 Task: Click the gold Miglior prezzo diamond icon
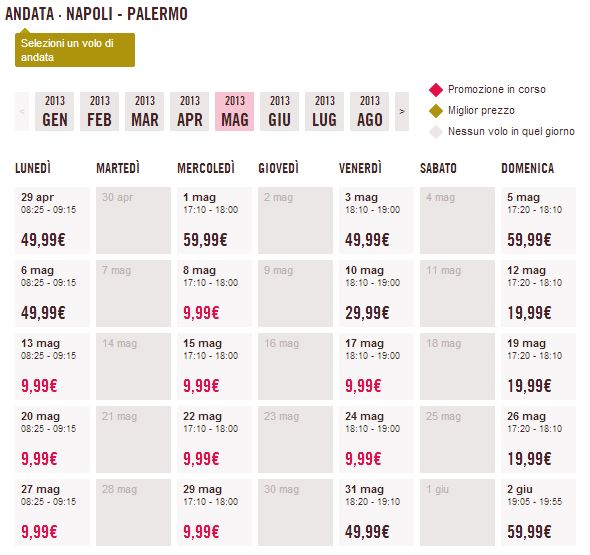[x=436, y=111]
